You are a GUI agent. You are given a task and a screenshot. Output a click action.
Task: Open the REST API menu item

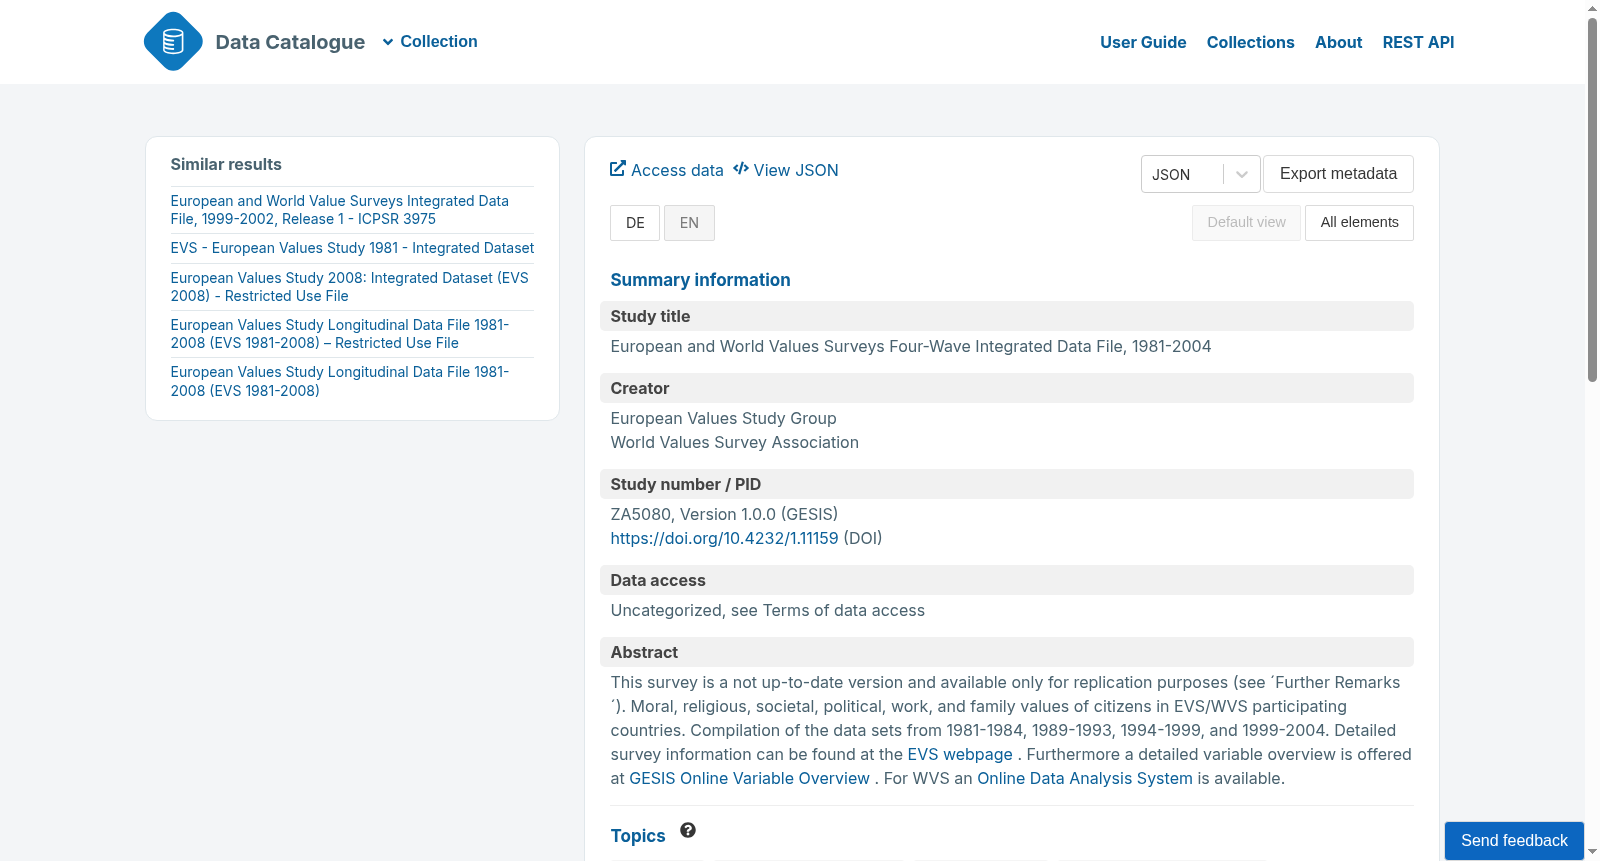tap(1418, 42)
